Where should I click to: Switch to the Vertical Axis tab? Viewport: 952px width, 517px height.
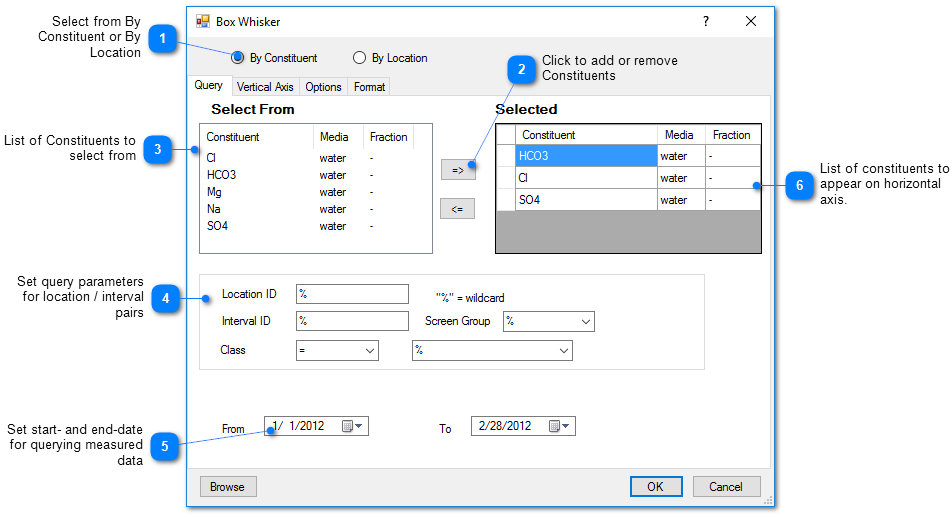(265, 87)
